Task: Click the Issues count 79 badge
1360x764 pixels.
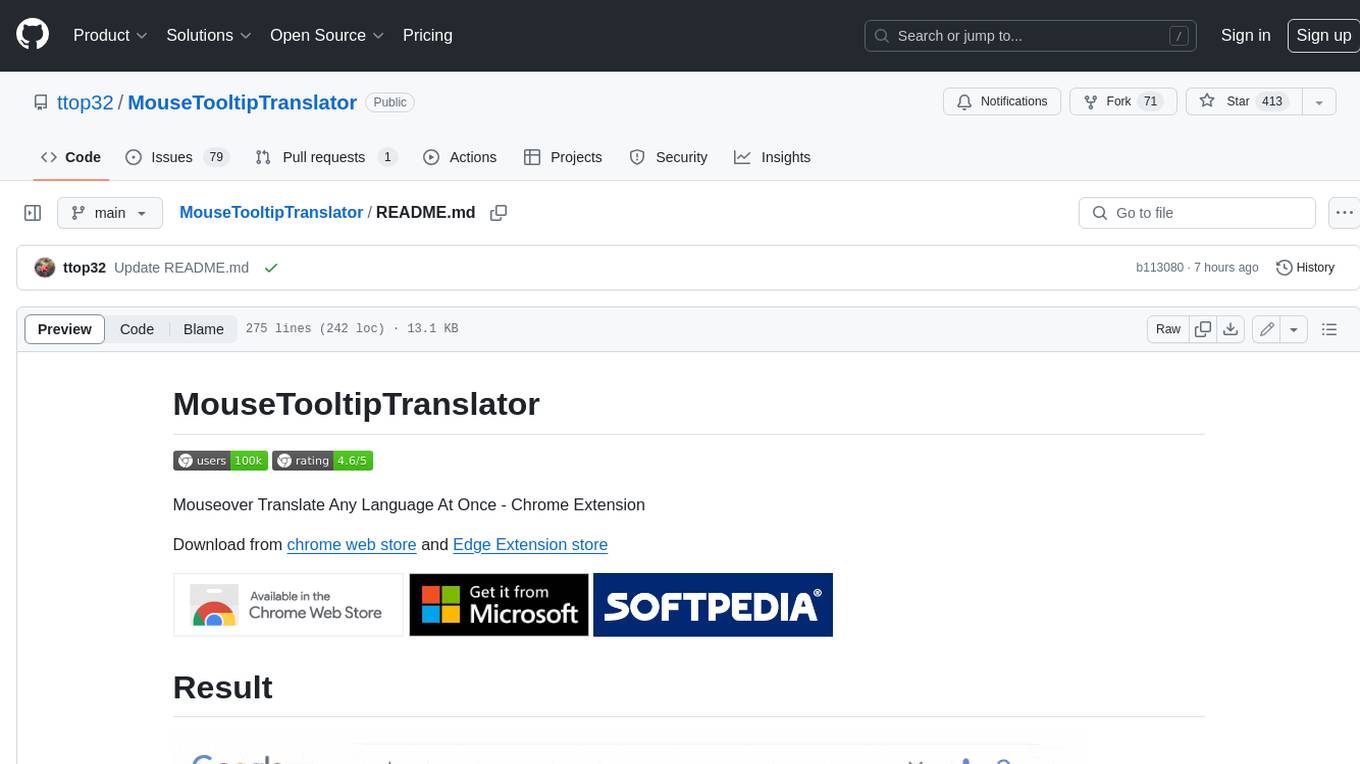Action: click(x=215, y=157)
